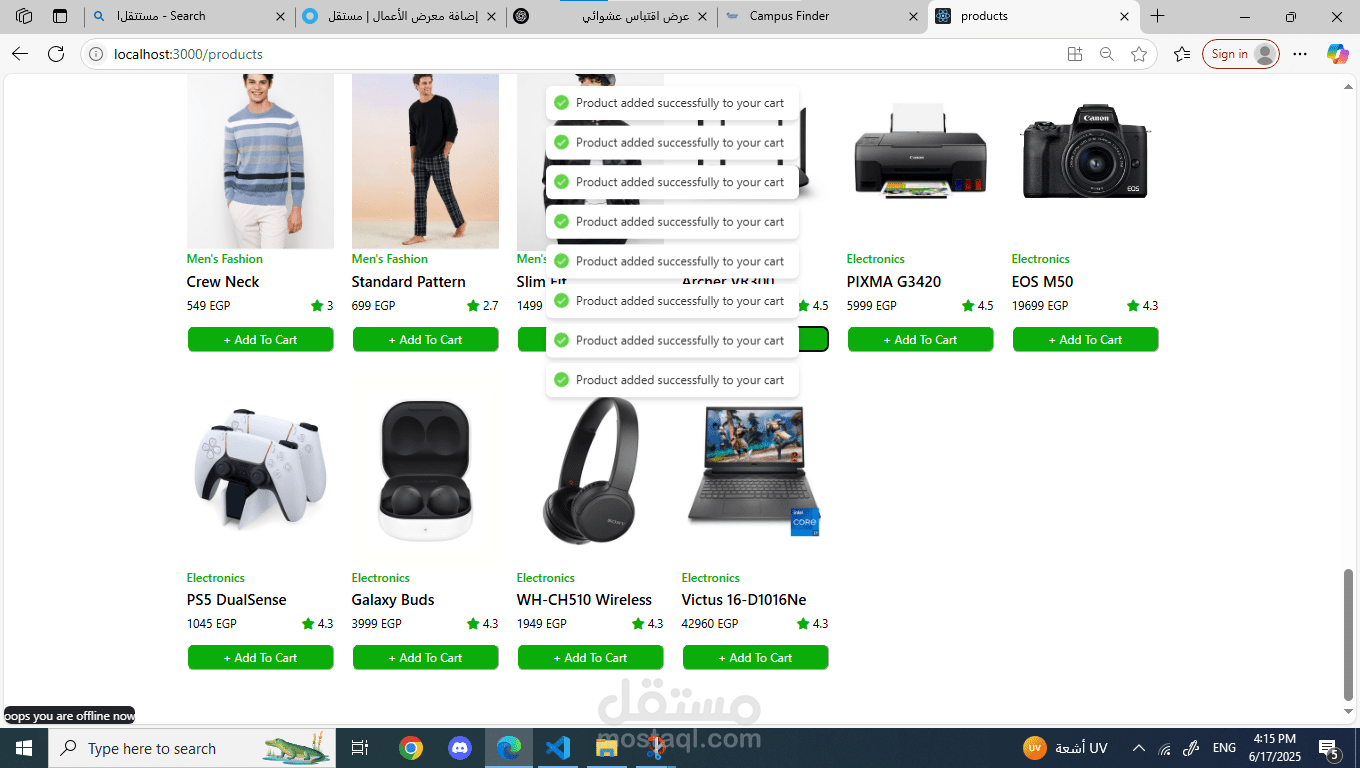Click the zoom out magnifier in address bar
The width and height of the screenshot is (1360, 768).
pos(1107,54)
